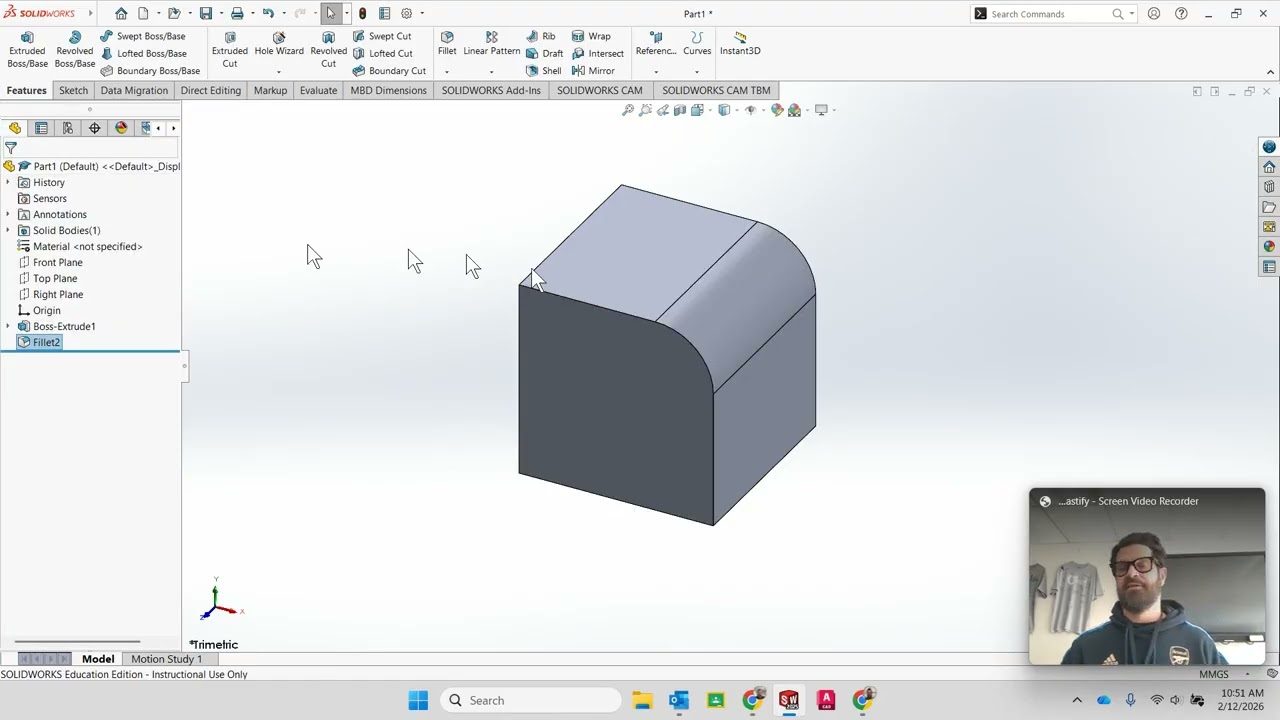Click the MMGS units in the status bar
Screen dimensions: 1280x720
coord(1213,674)
